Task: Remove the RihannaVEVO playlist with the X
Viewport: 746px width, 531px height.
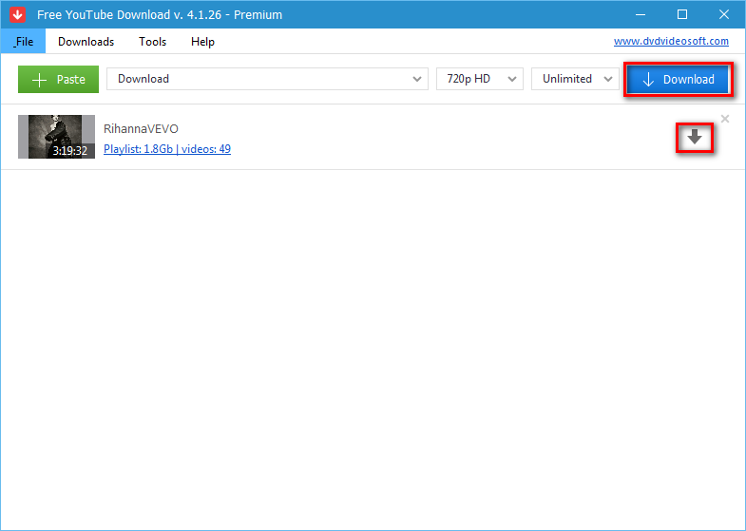Action: 725,119
